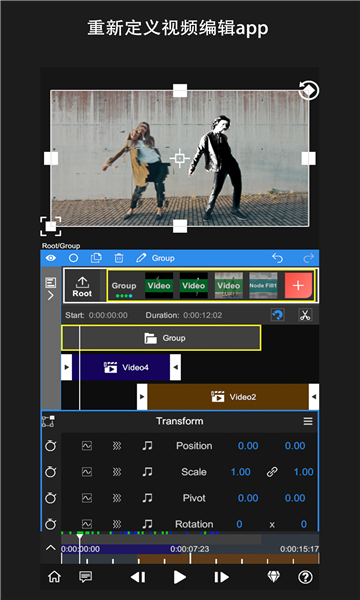The height and width of the screenshot is (600, 360).
Task: Select the Group clip in timeline
Action: 161,338
